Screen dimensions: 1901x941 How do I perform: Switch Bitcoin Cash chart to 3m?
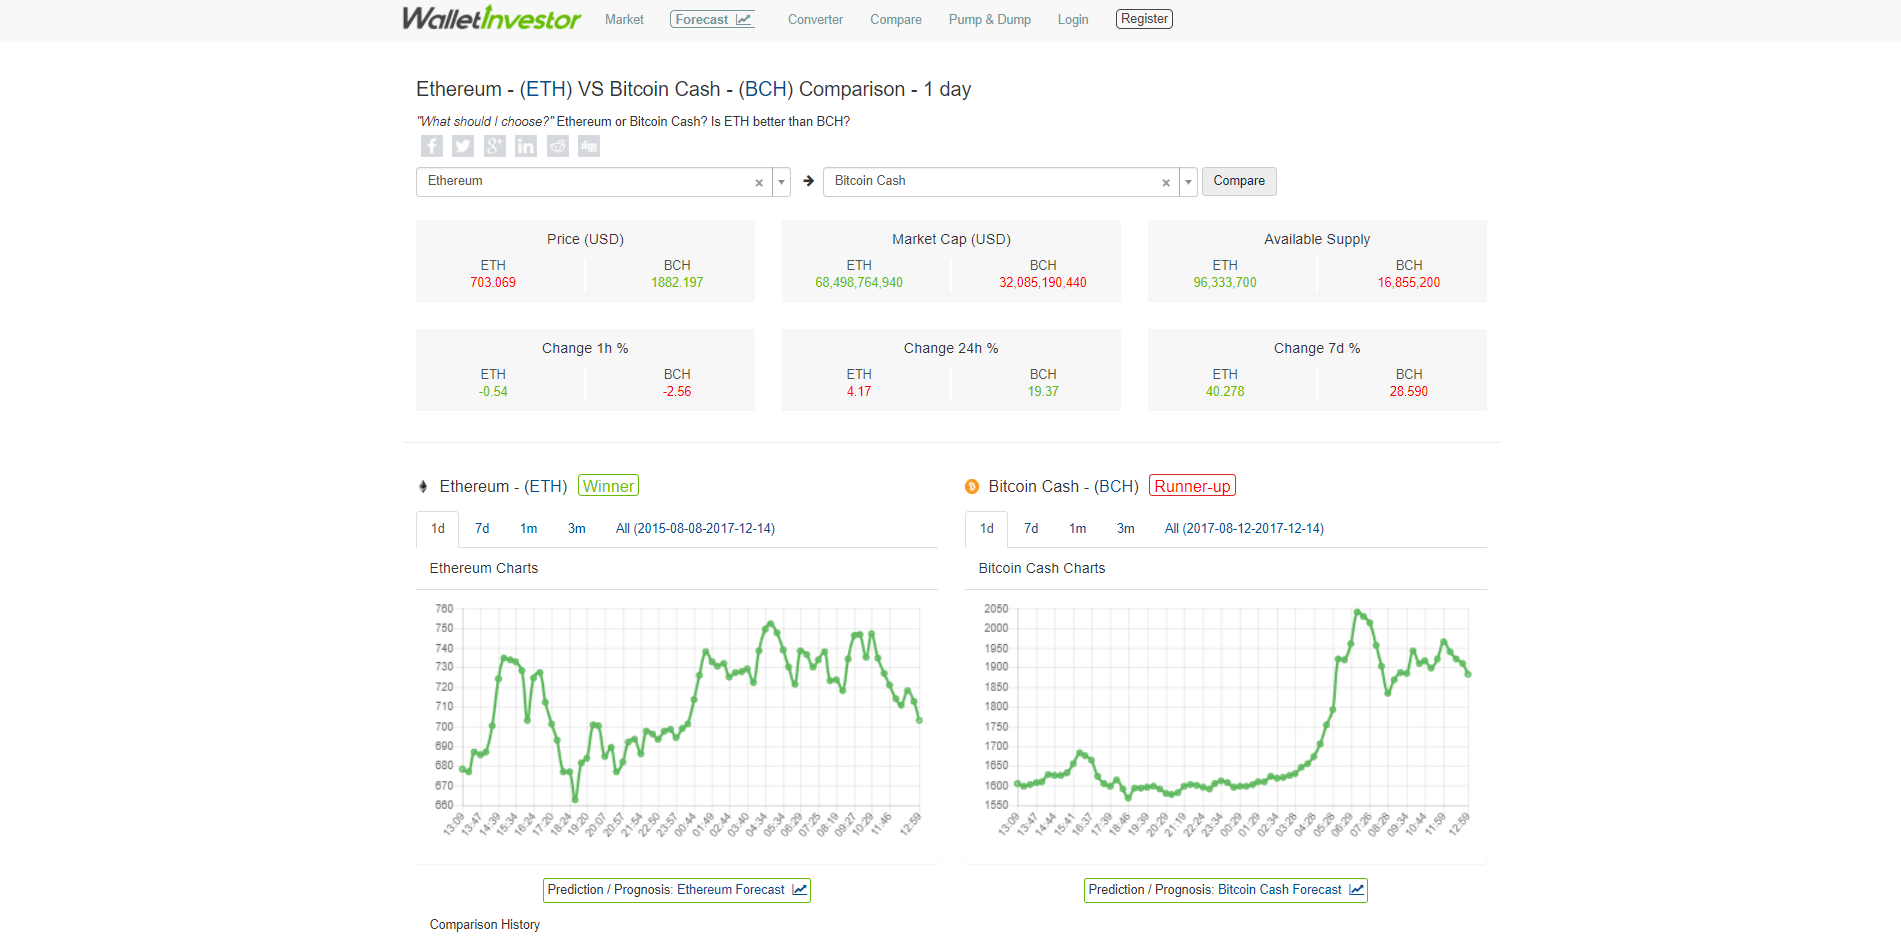(1126, 529)
